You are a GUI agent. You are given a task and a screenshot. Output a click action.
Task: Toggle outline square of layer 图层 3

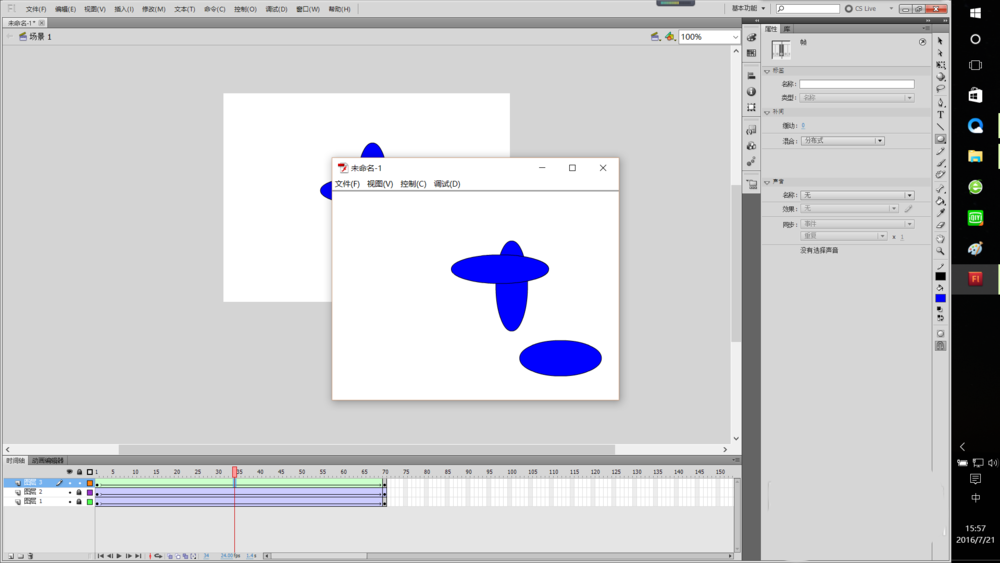[x=90, y=483]
